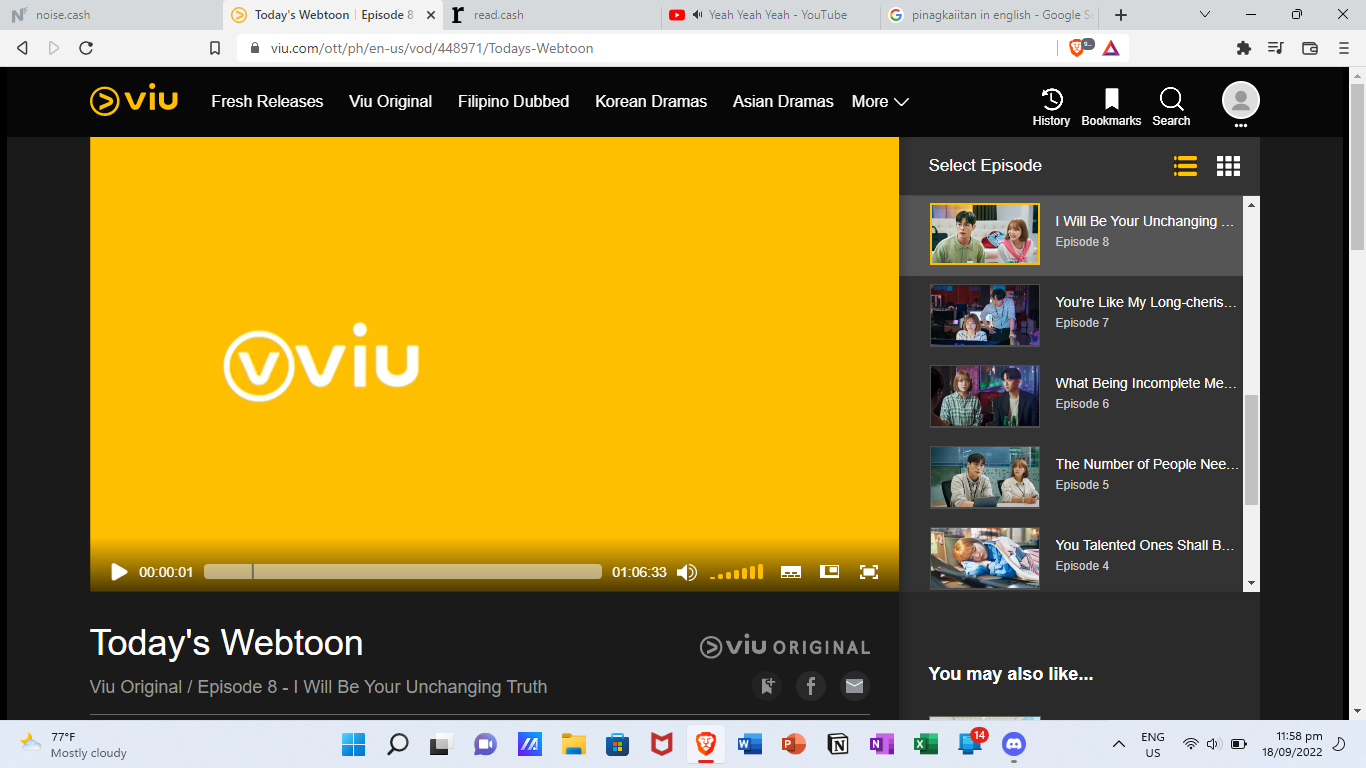This screenshot has width=1366, height=768.
Task: Click the Viu Original breadcrumb link
Action: (x=136, y=687)
